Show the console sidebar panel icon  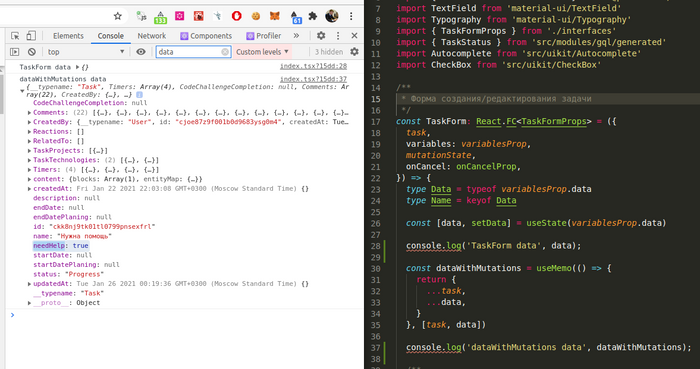pyautogui.click(x=15, y=52)
